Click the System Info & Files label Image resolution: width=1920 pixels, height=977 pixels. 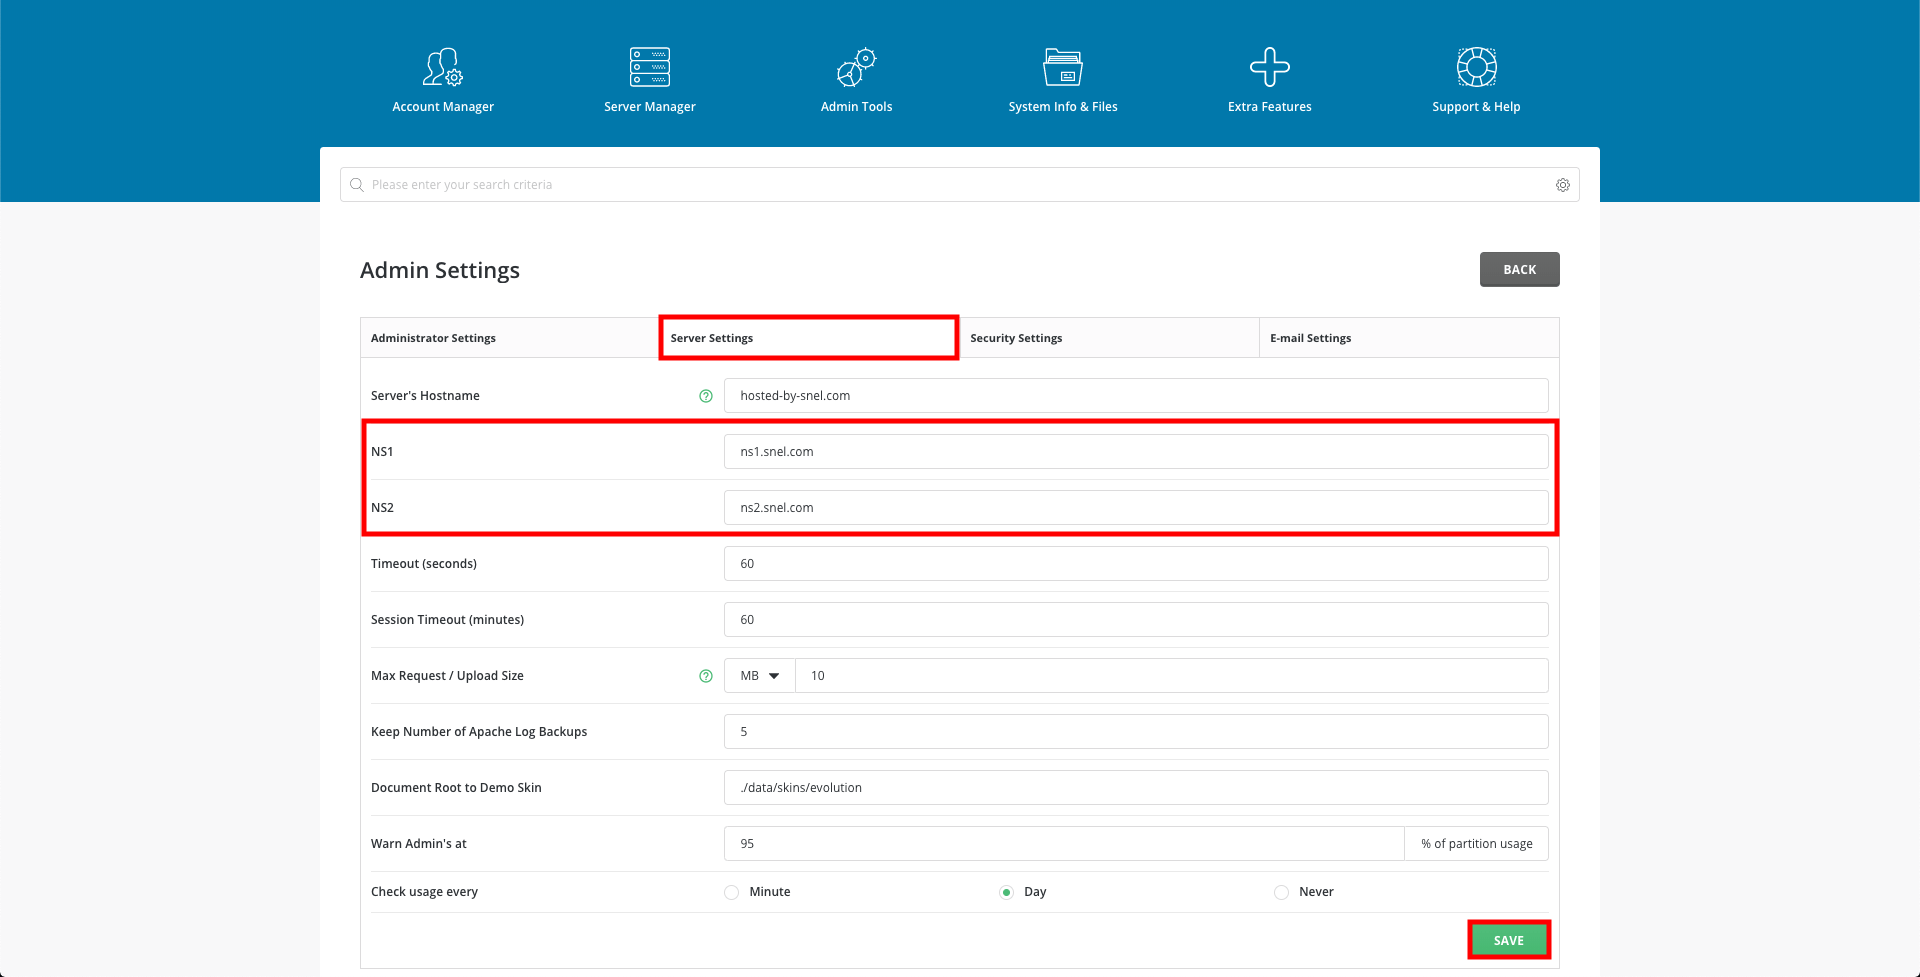[1063, 107]
